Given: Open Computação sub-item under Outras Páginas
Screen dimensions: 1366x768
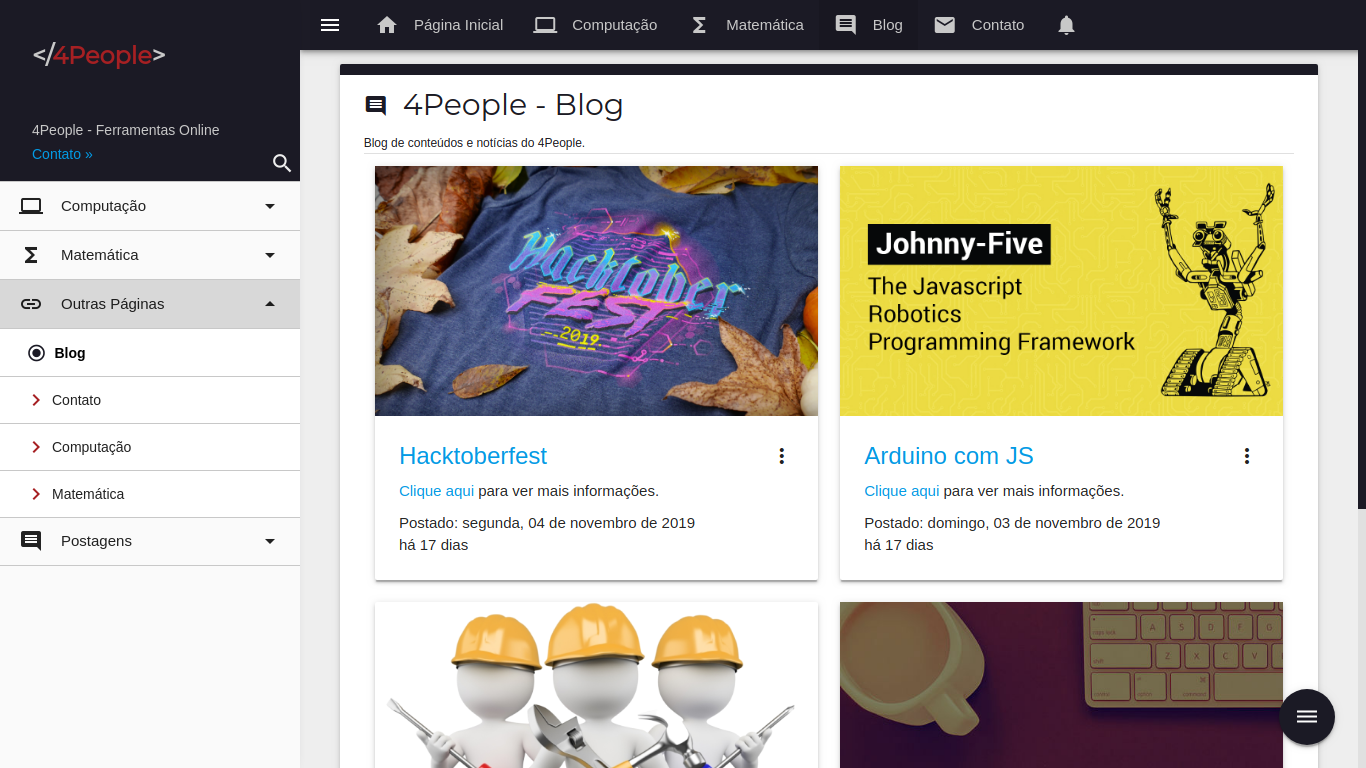Looking at the screenshot, I should (150, 447).
